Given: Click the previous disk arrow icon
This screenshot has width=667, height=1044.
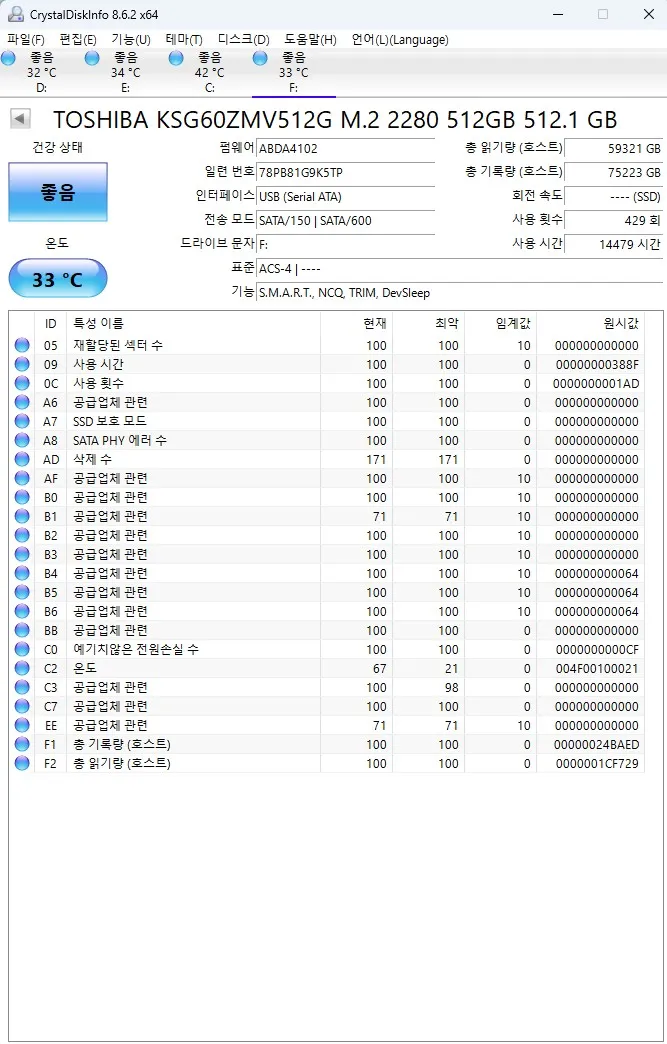Looking at the screenshot, I should [20, 119].
